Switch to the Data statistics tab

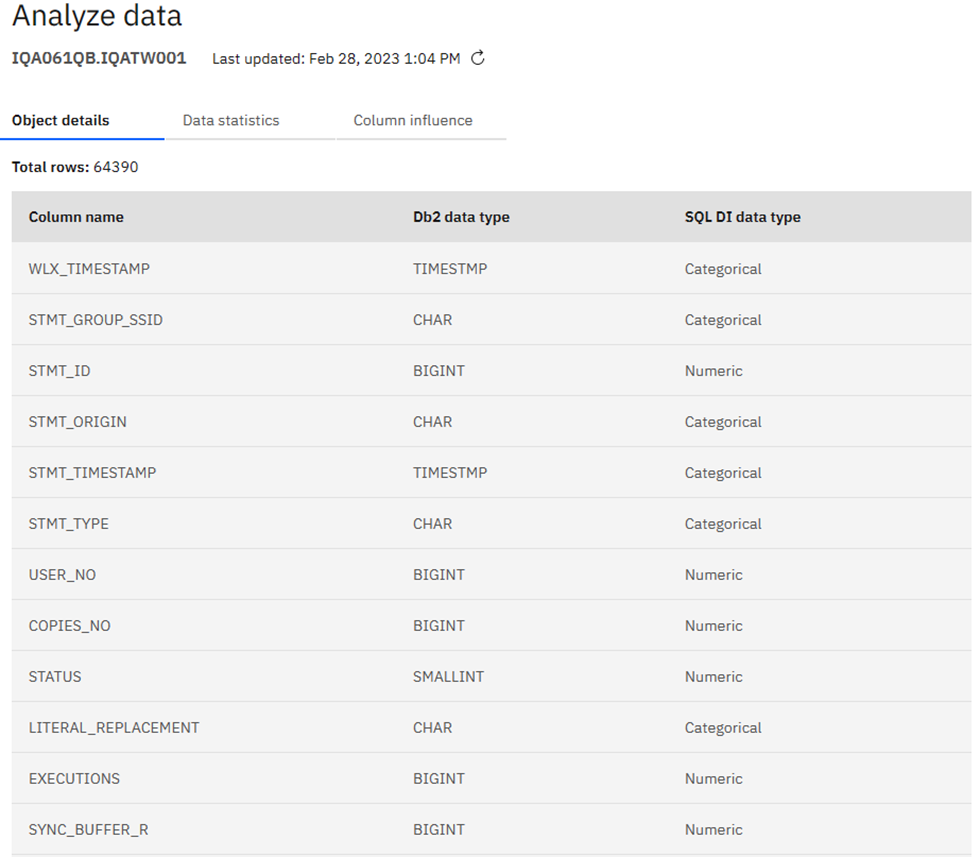pos(231,120)
